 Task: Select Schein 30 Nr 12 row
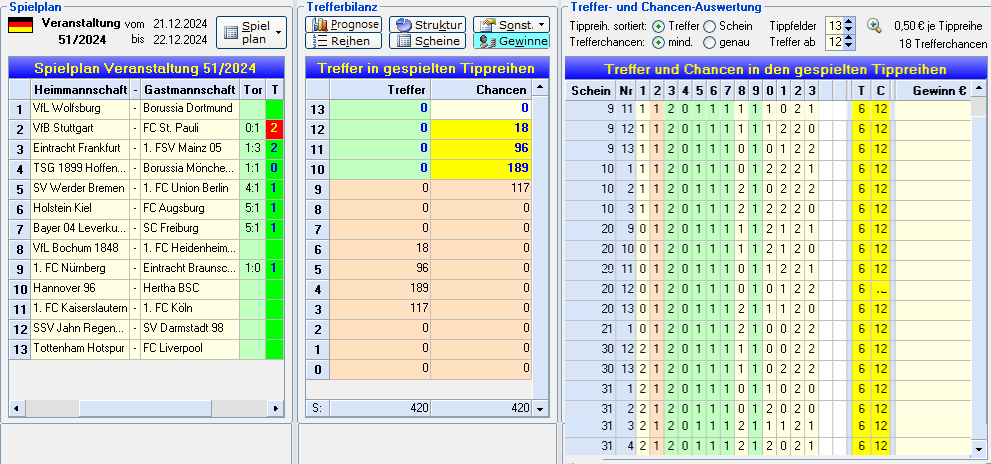[768, 350]
